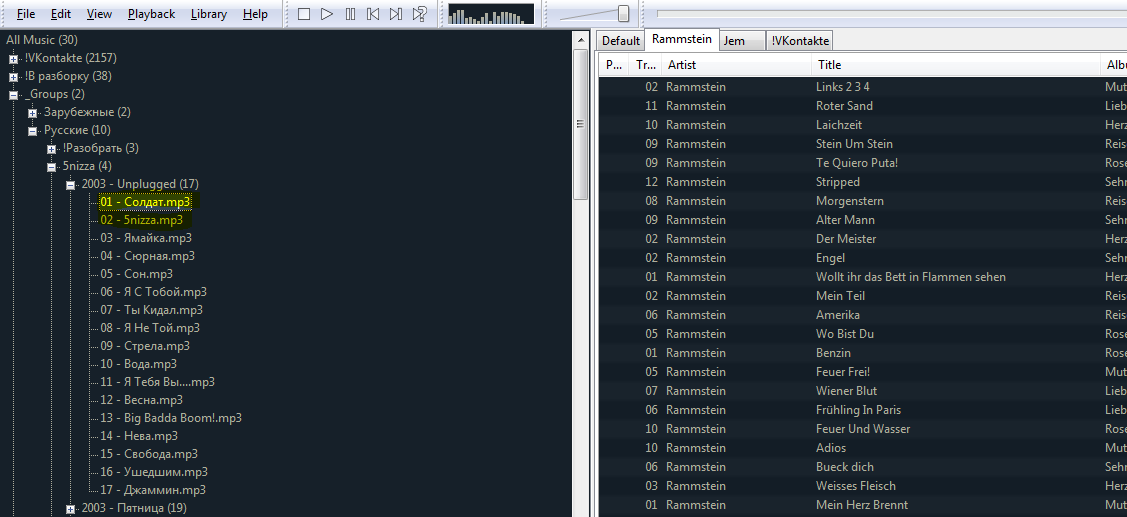Skip to the next track
1127x517 pixels.
pyautogui.click(x=396, y=14)
